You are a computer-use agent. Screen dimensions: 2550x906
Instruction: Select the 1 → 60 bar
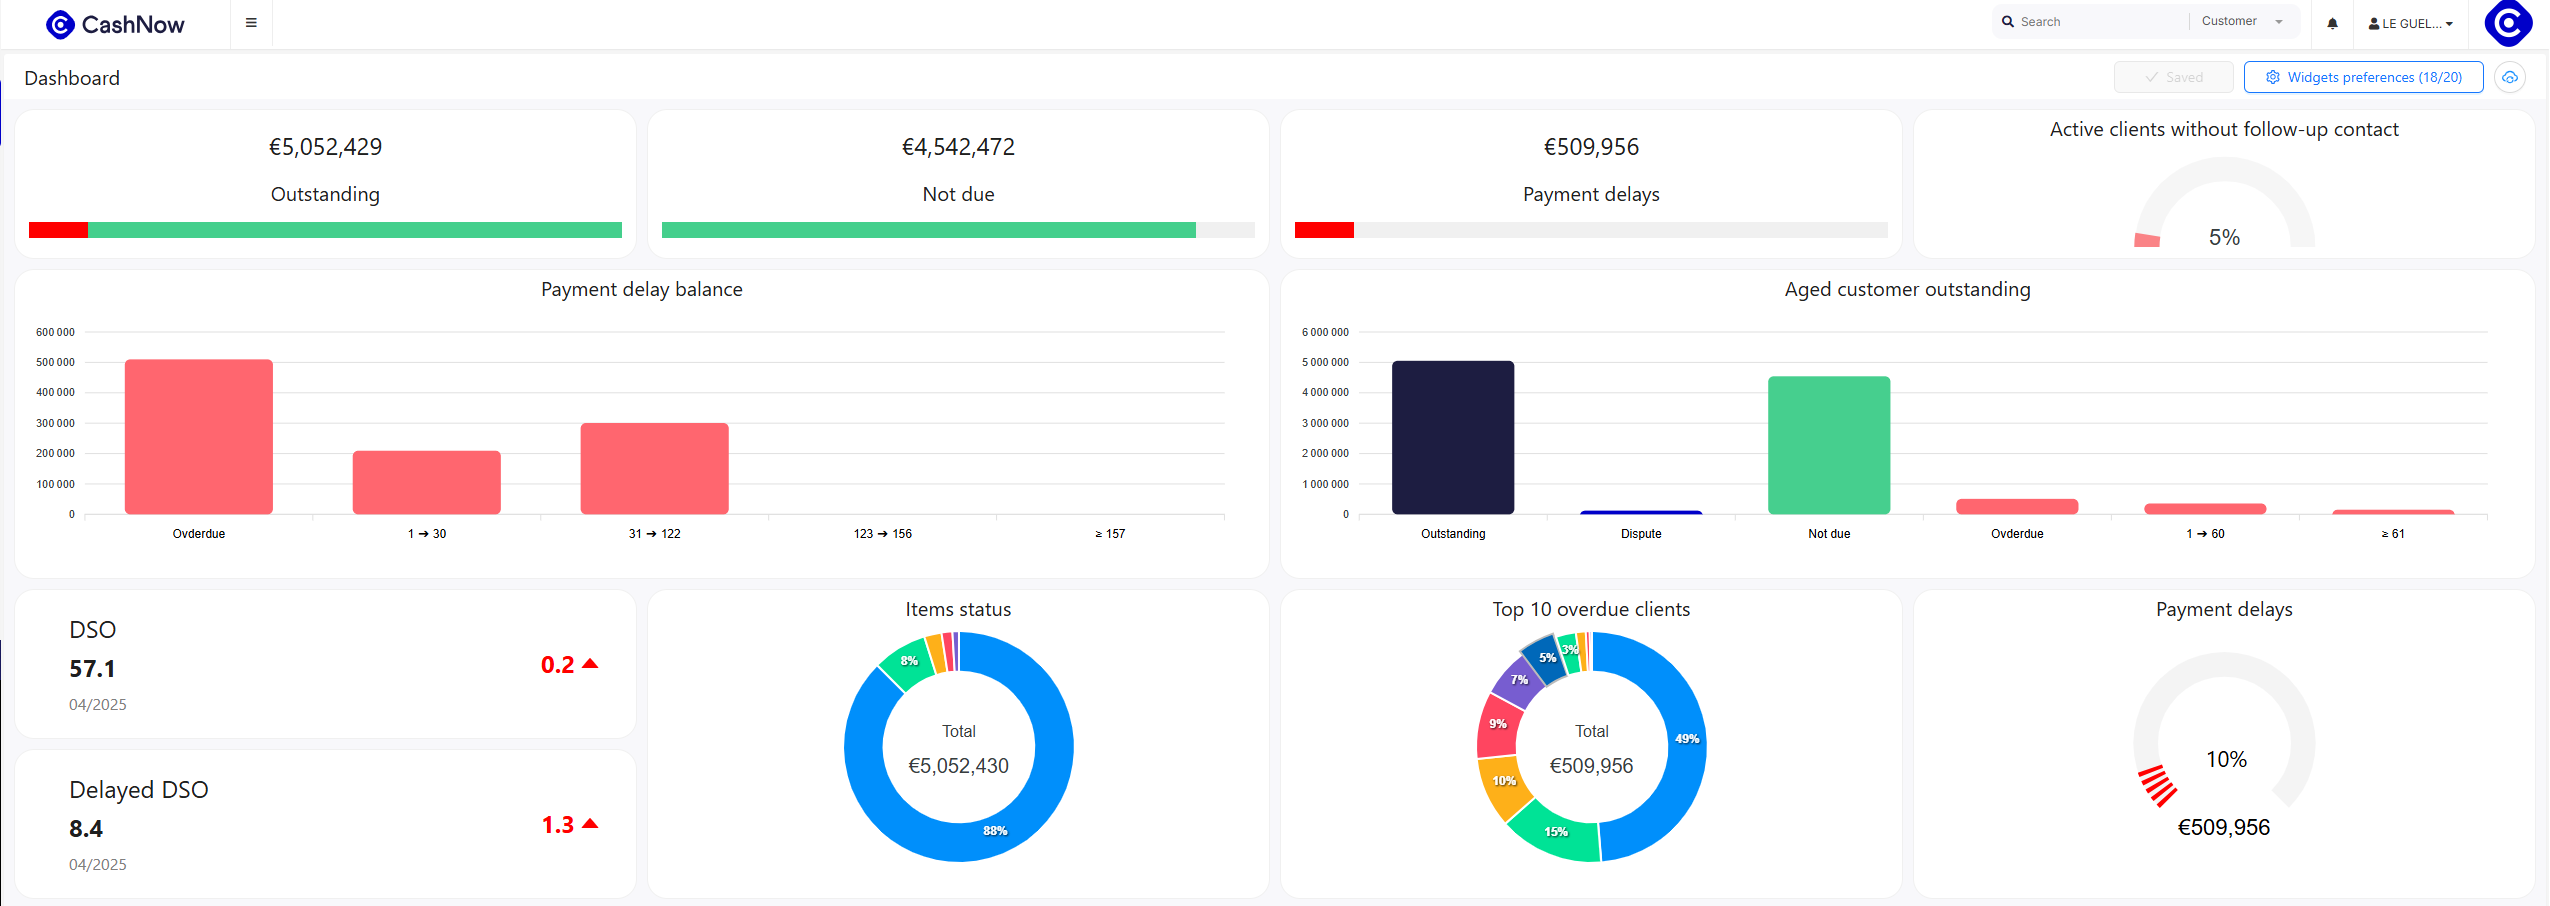click(x=2205, y=509)
